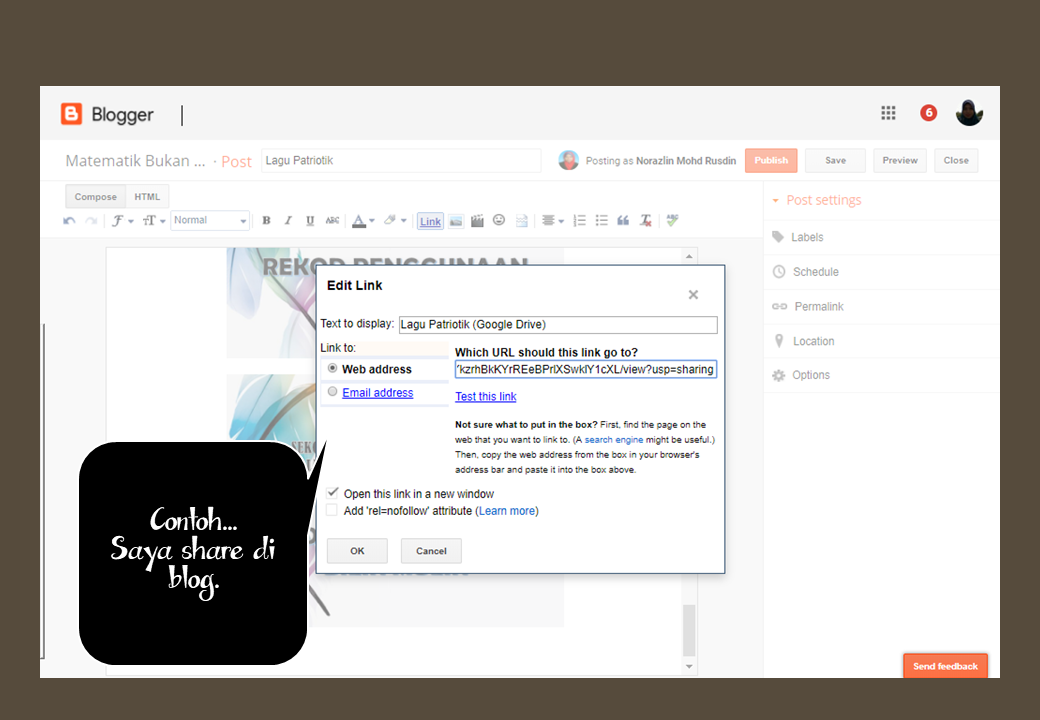Toggle bold formatting
The height and width of the screenshot is (720, 1040).
267,220
